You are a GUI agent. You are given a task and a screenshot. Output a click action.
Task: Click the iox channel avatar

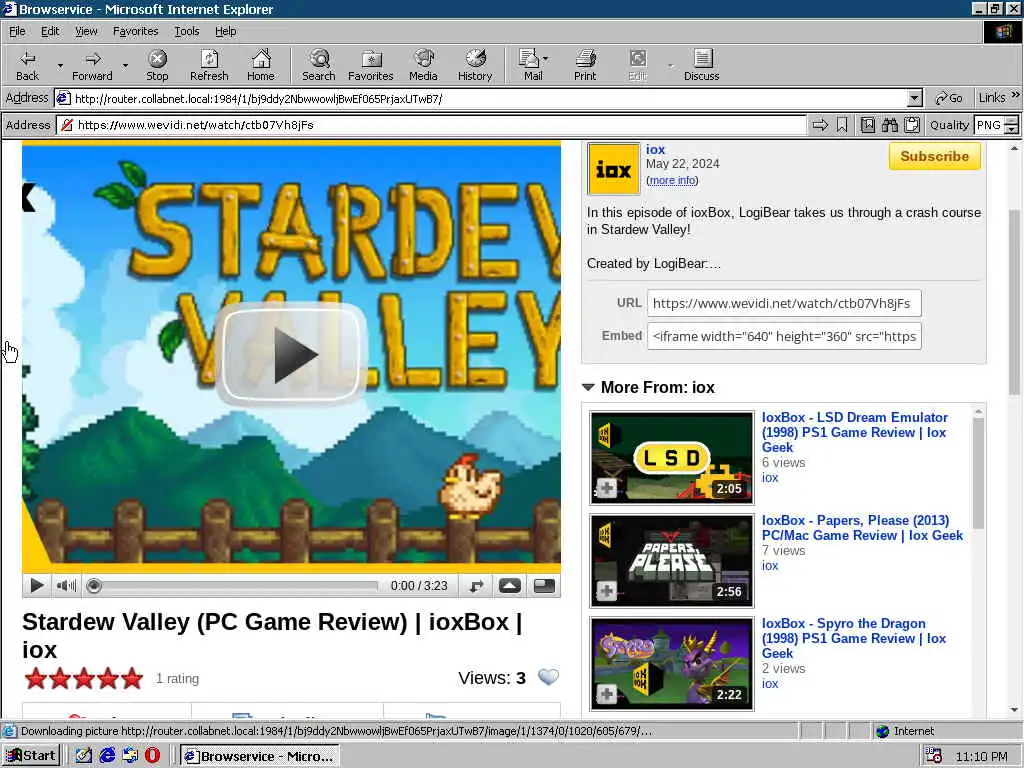pos(613,169)
